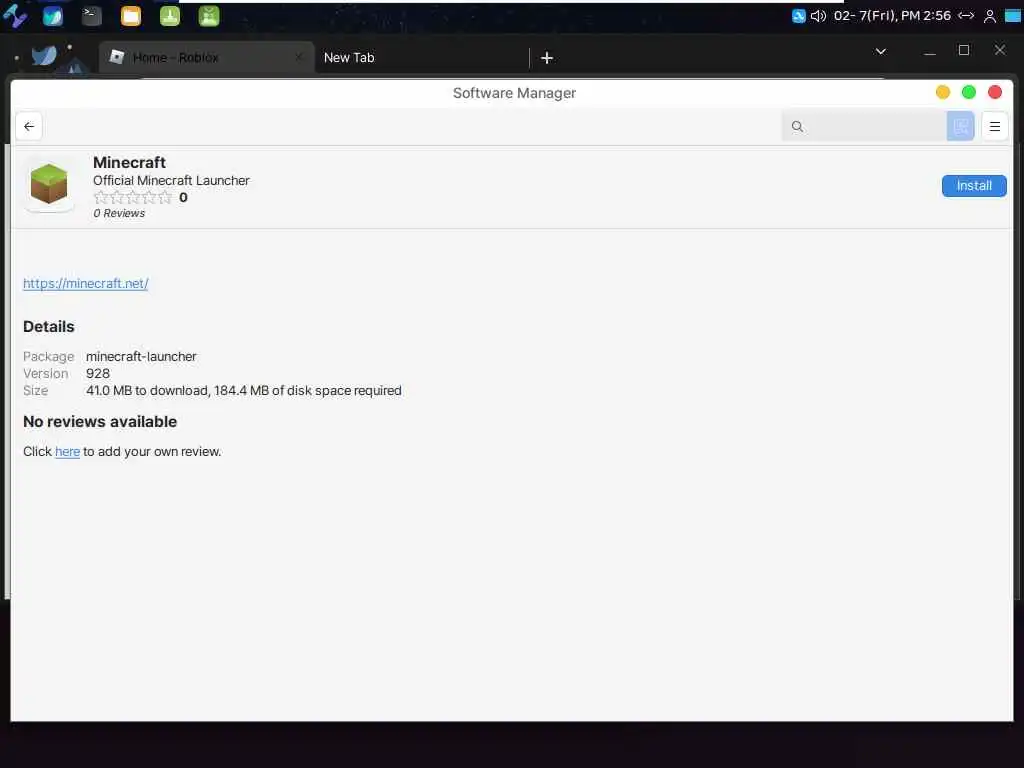Switch to the New Tab browser tab
This screenshot has width=1024, height=768.
pyautogui.click(x=421, y=58)
